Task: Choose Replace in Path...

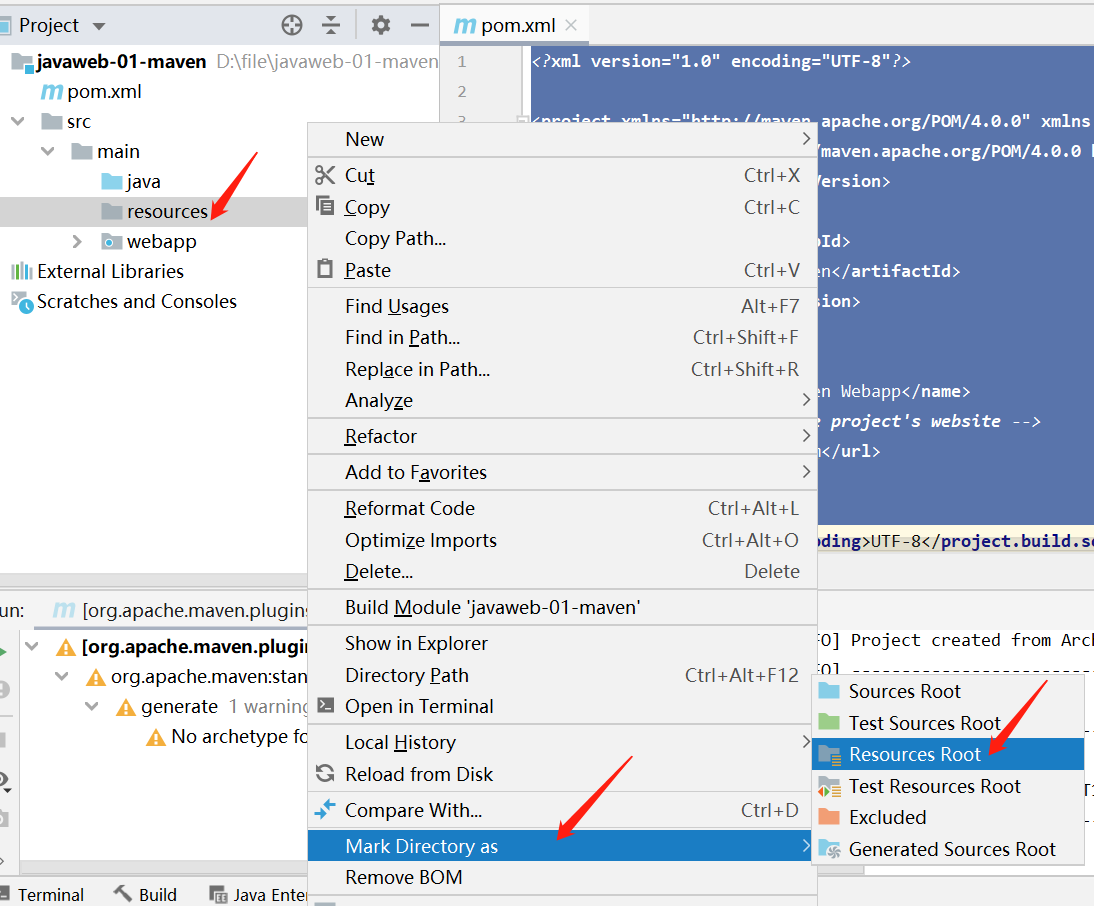Action: click(x=562, y=369)
